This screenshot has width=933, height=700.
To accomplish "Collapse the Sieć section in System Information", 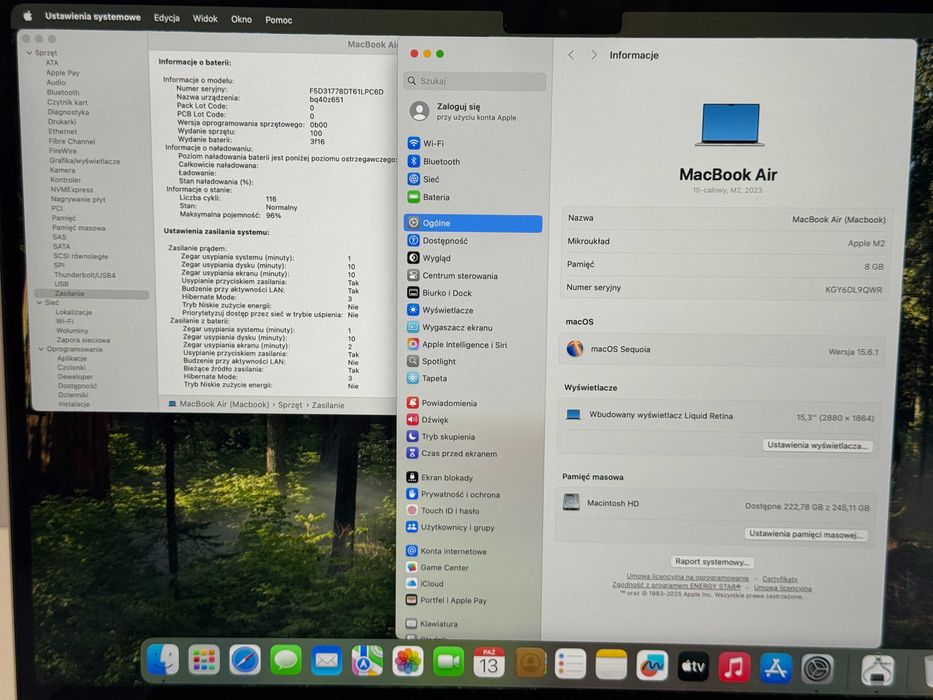I will click(39, 303).
